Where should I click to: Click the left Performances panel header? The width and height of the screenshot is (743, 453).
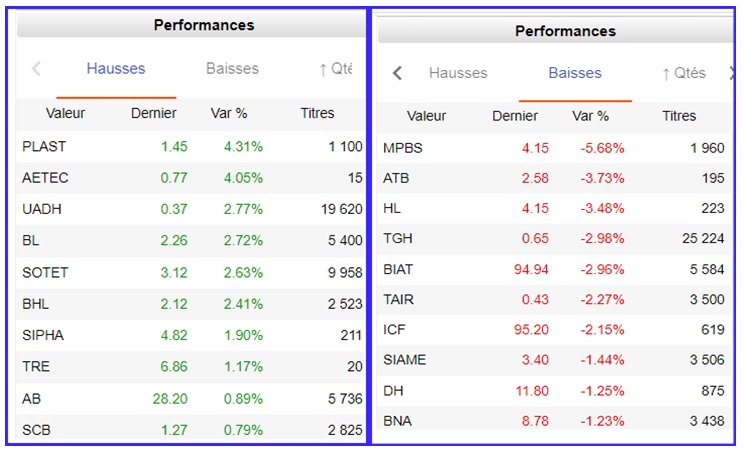pyautogui.click(x=203, y=25)
